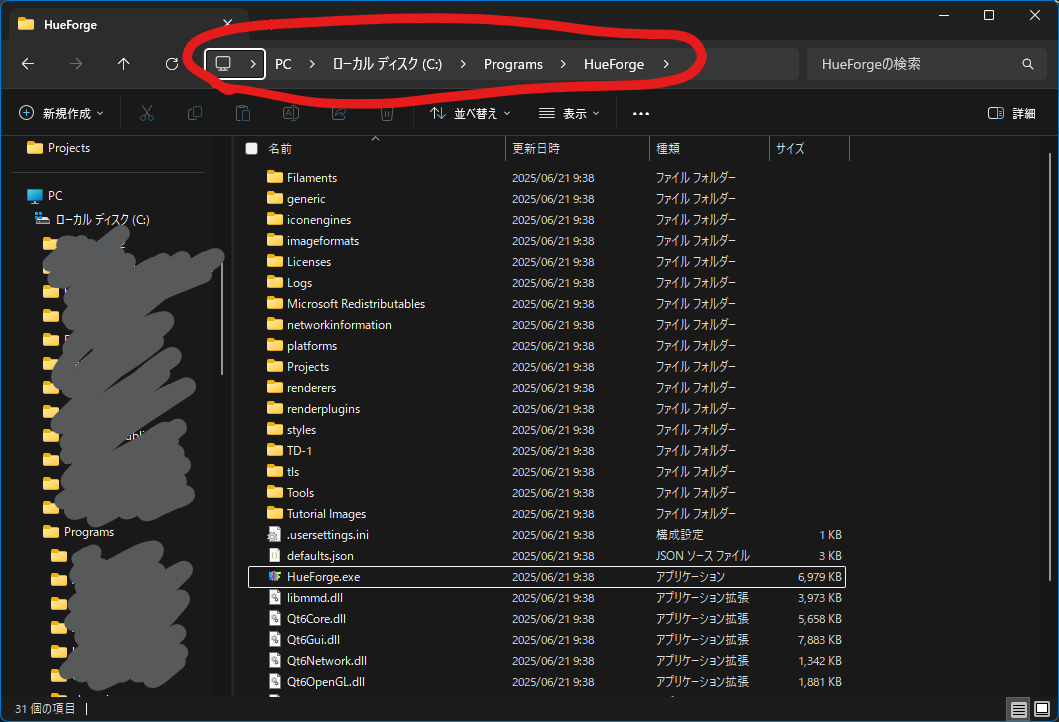Expand chevron after HueForge in address bar
The image size is (1059, 722).
[x=666, y=64]
